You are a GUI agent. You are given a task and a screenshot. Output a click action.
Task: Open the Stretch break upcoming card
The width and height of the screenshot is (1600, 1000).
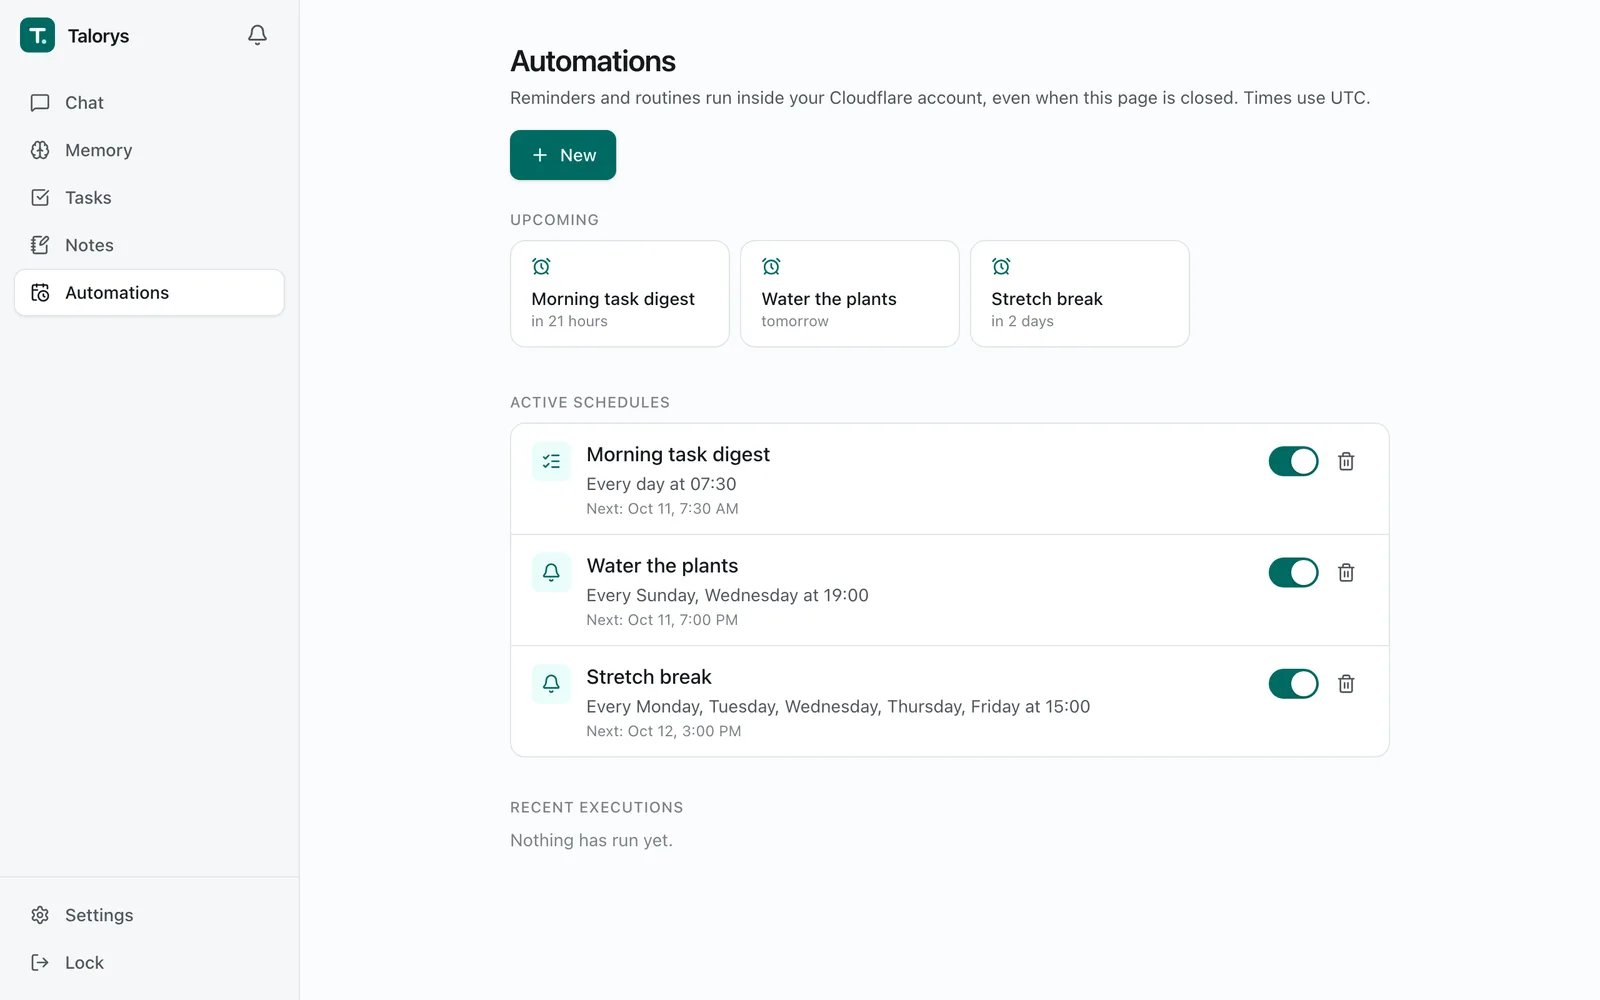pos(1080,294)
